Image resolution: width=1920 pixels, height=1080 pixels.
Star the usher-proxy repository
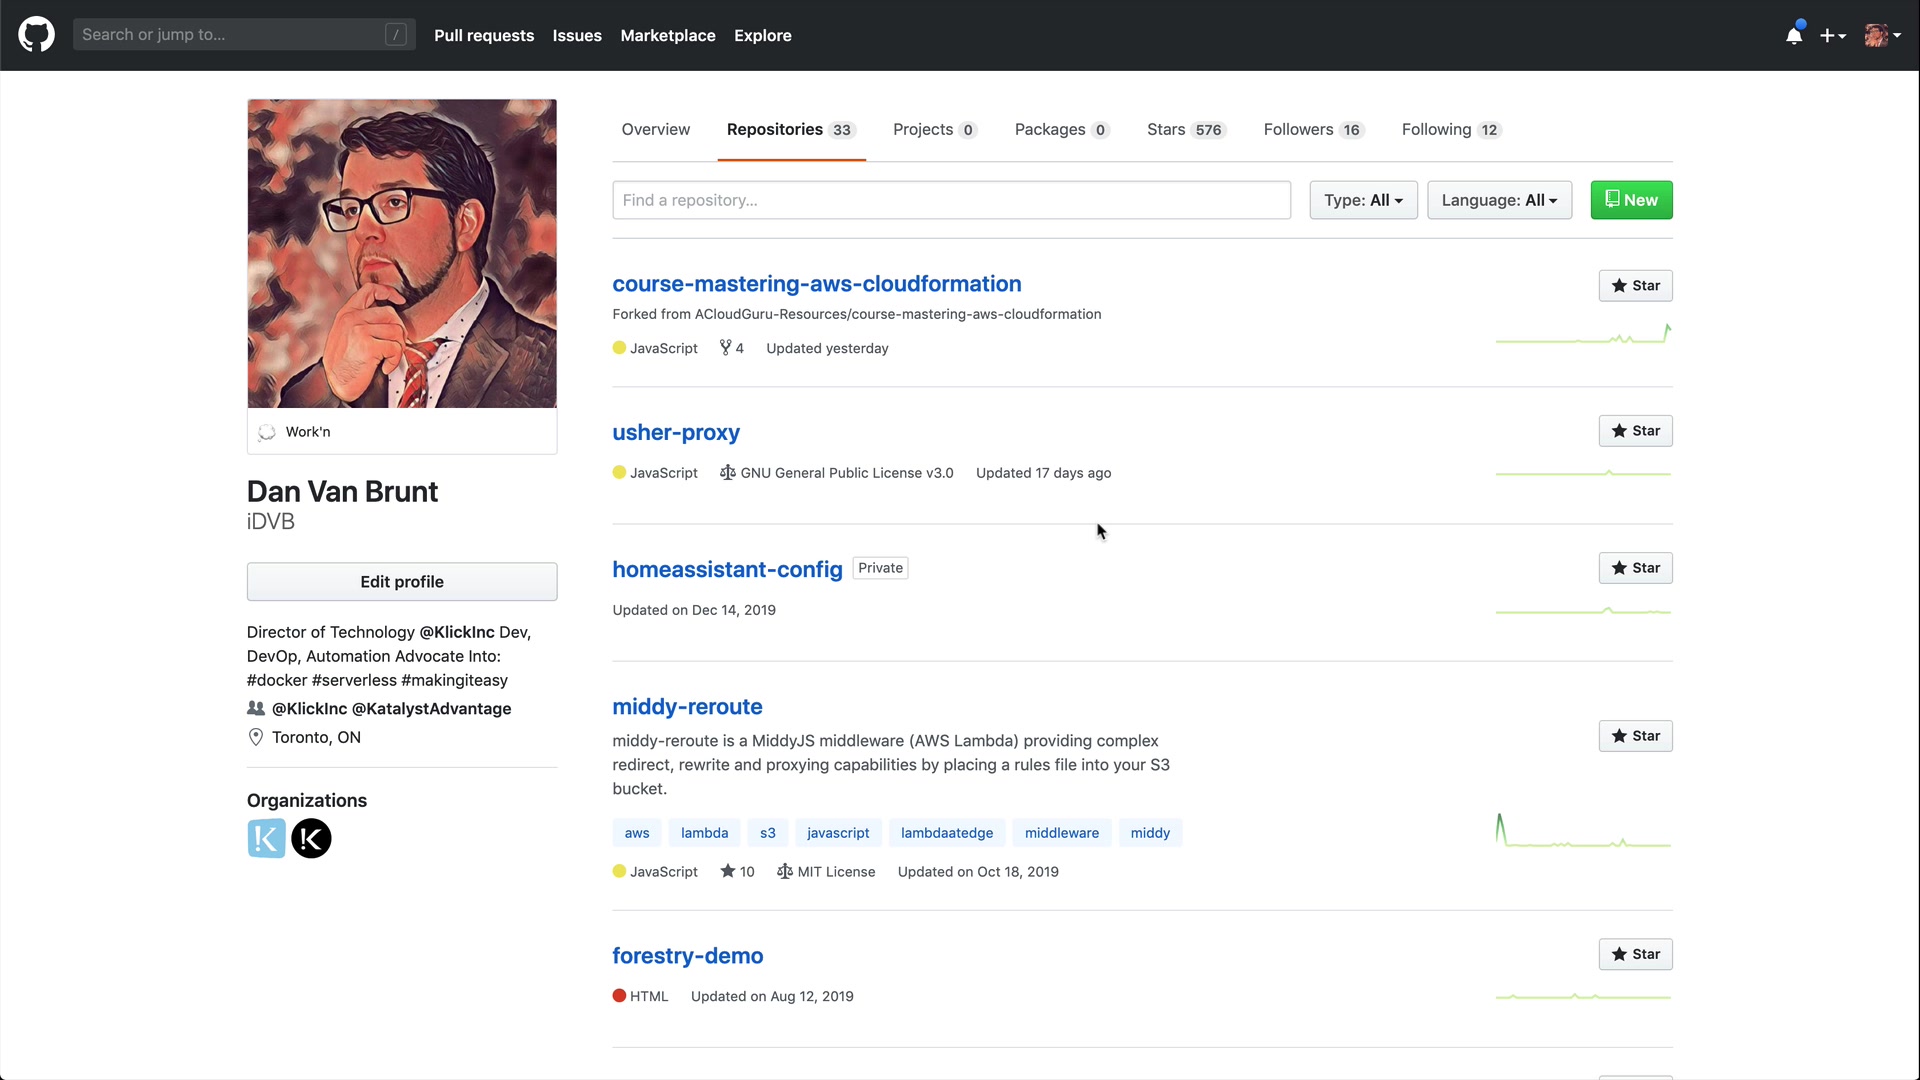(x=1635, y=431)
